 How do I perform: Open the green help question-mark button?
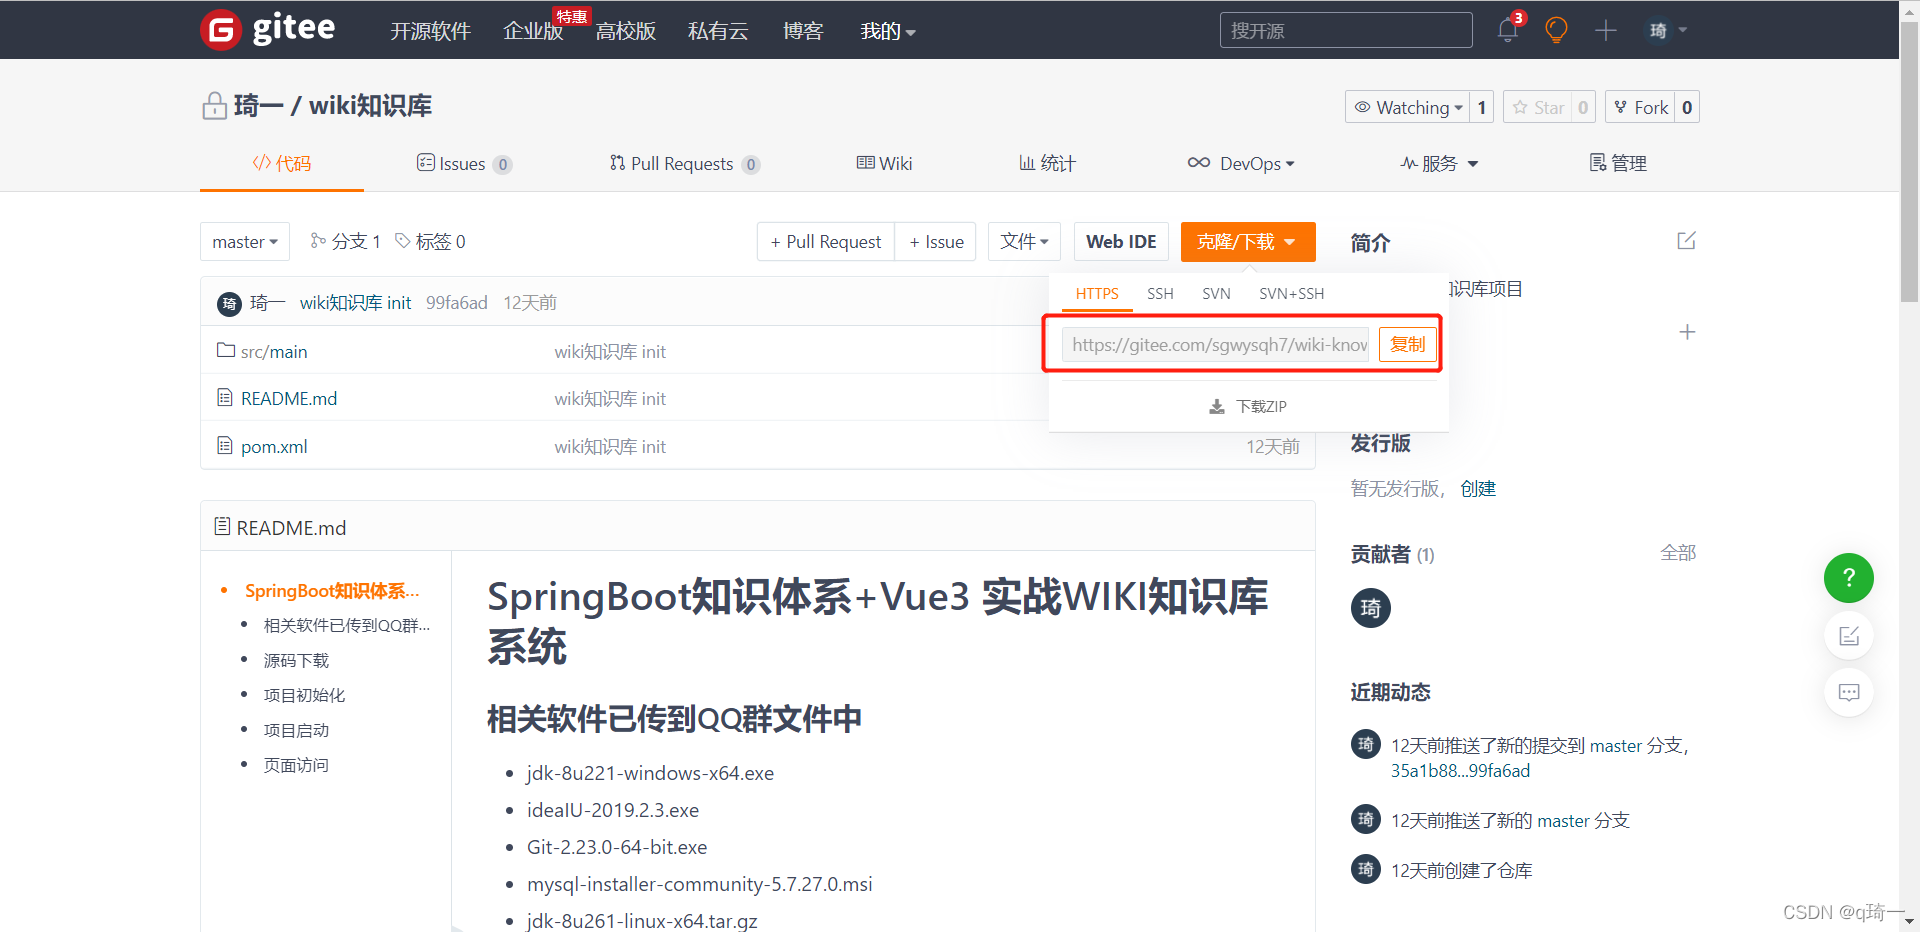point(1849,578)
